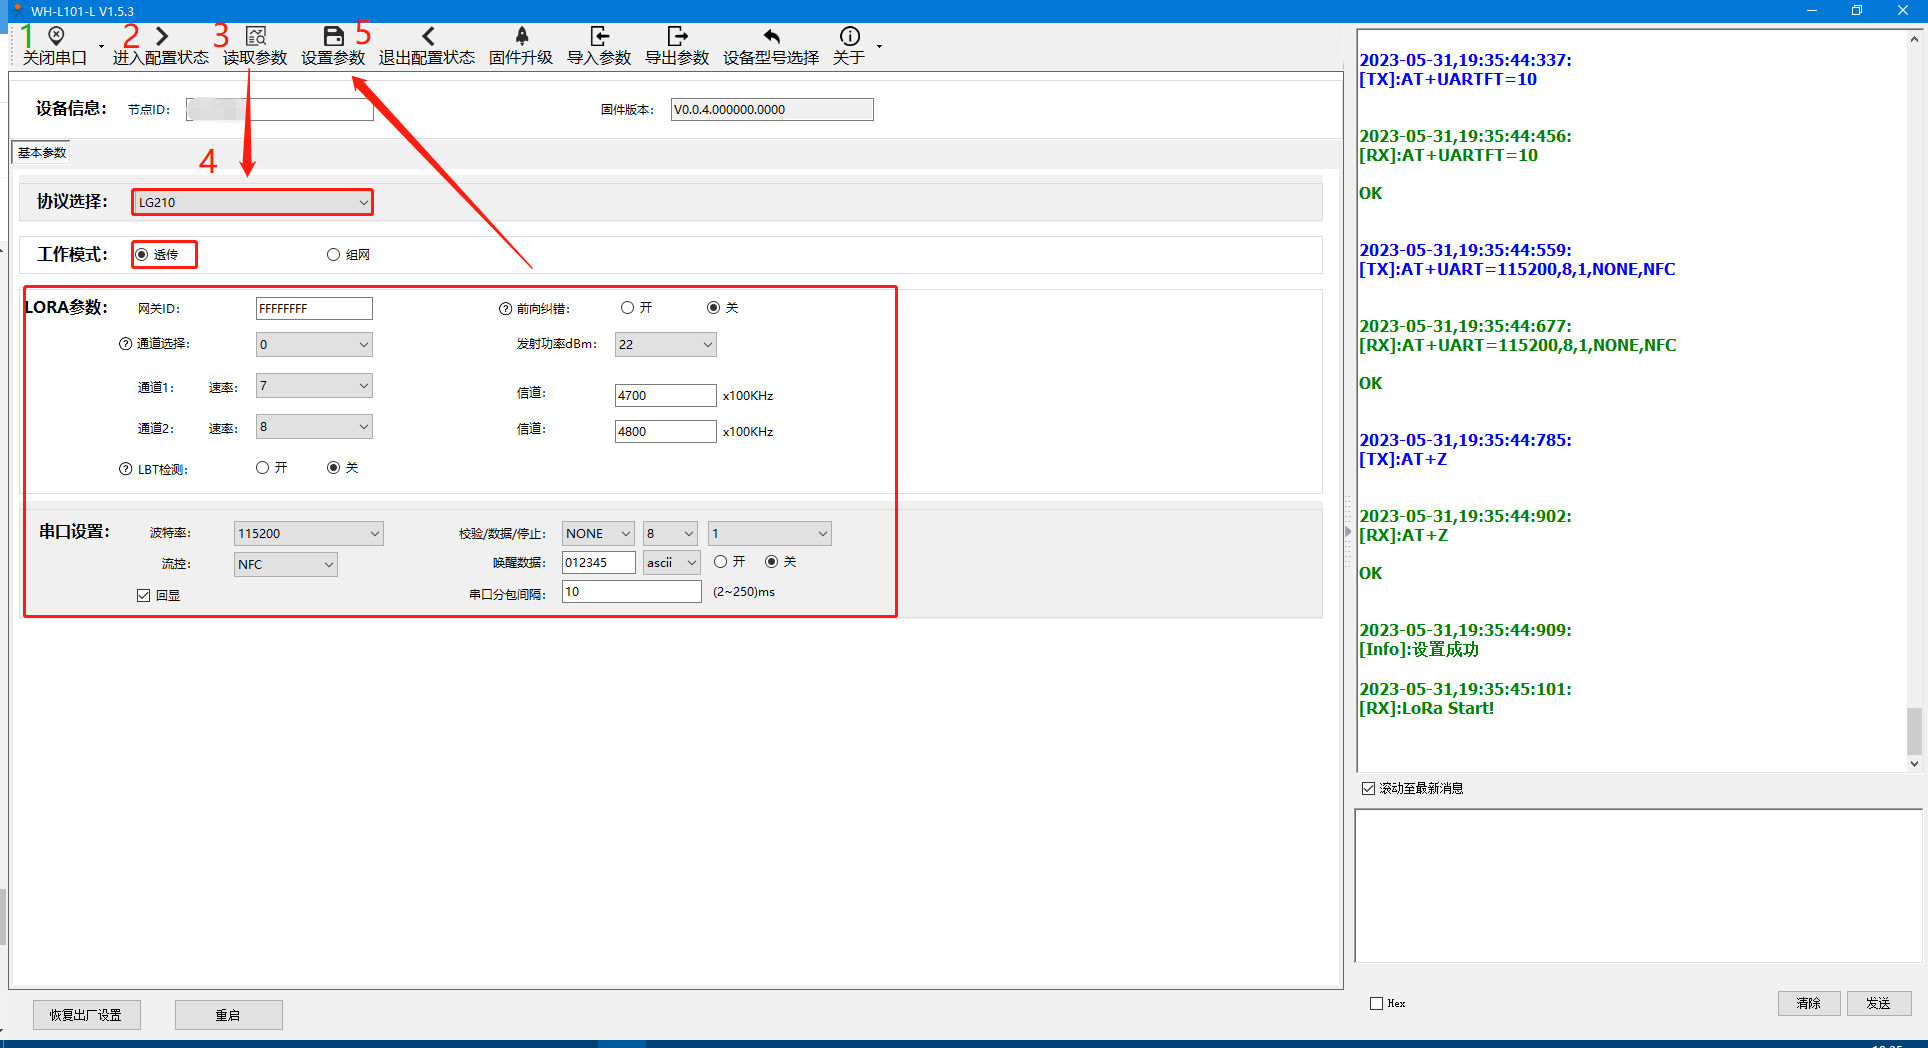Click the 导出参数 export icon
This screenshot has height=1048, width=1928.
point(677,37)
